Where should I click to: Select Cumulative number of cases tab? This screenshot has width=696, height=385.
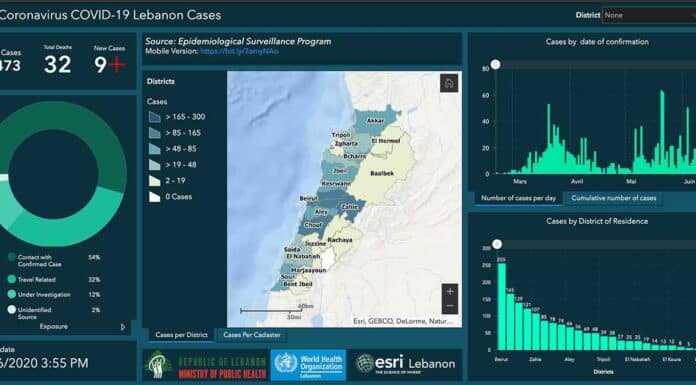613,198
